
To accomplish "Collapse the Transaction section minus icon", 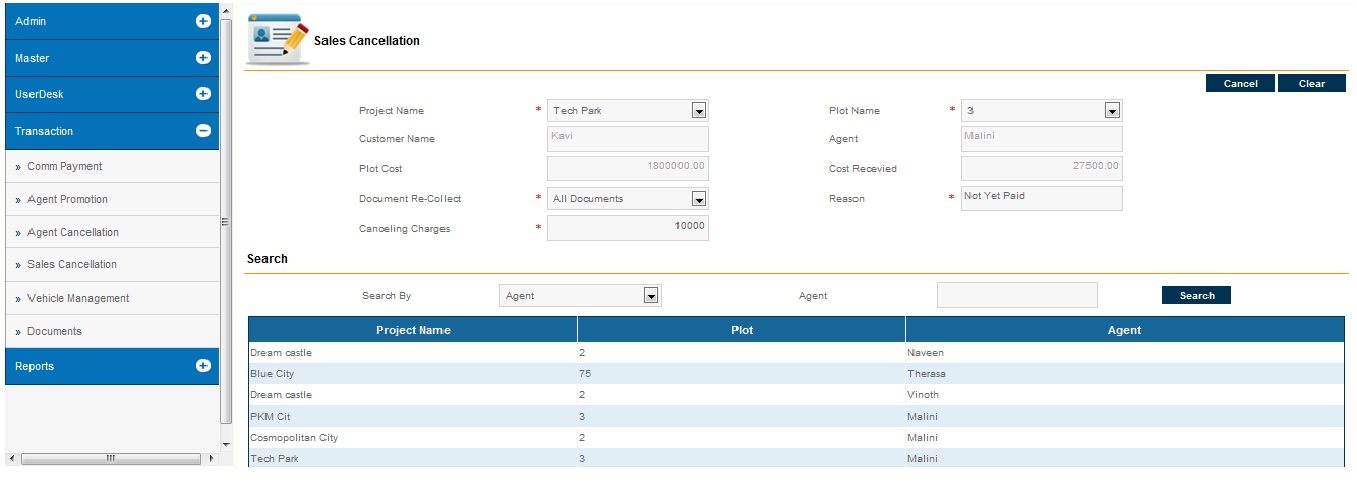I will pos(203,131).
